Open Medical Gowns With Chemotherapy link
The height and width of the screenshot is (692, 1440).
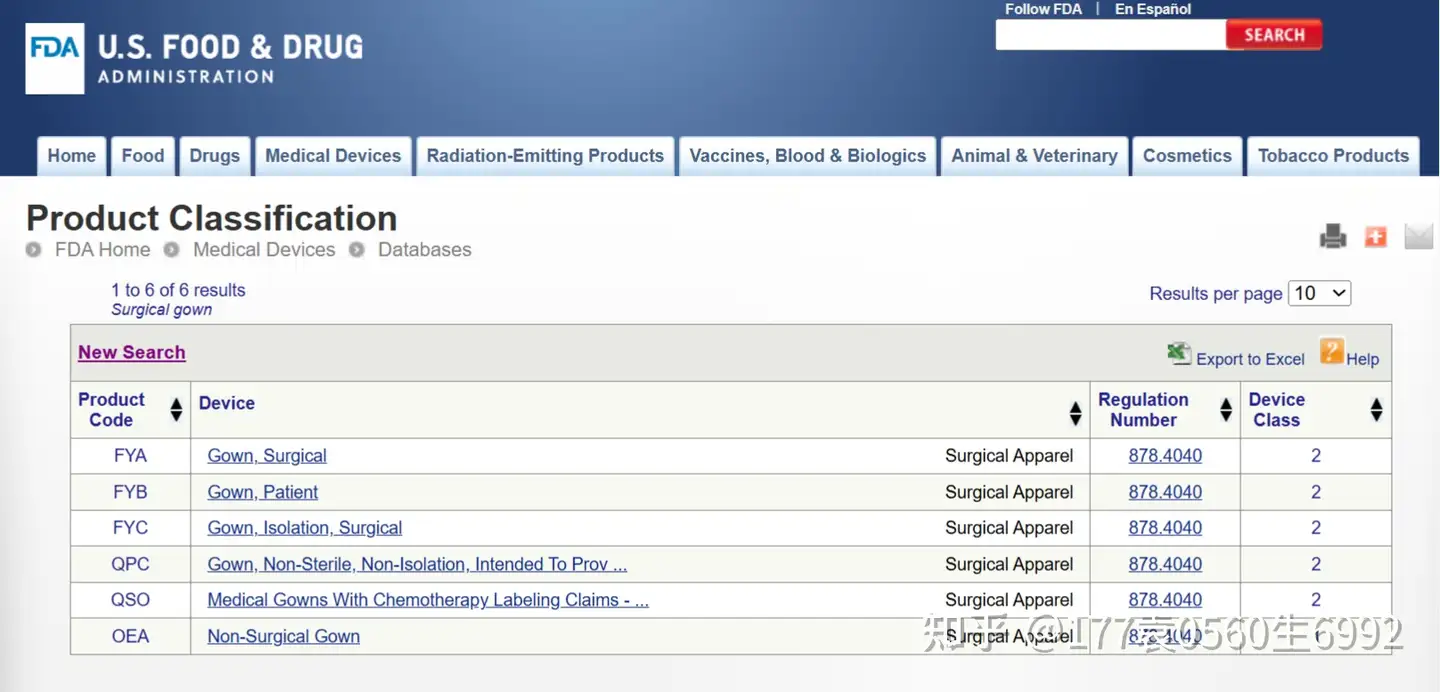coord(428,600)
